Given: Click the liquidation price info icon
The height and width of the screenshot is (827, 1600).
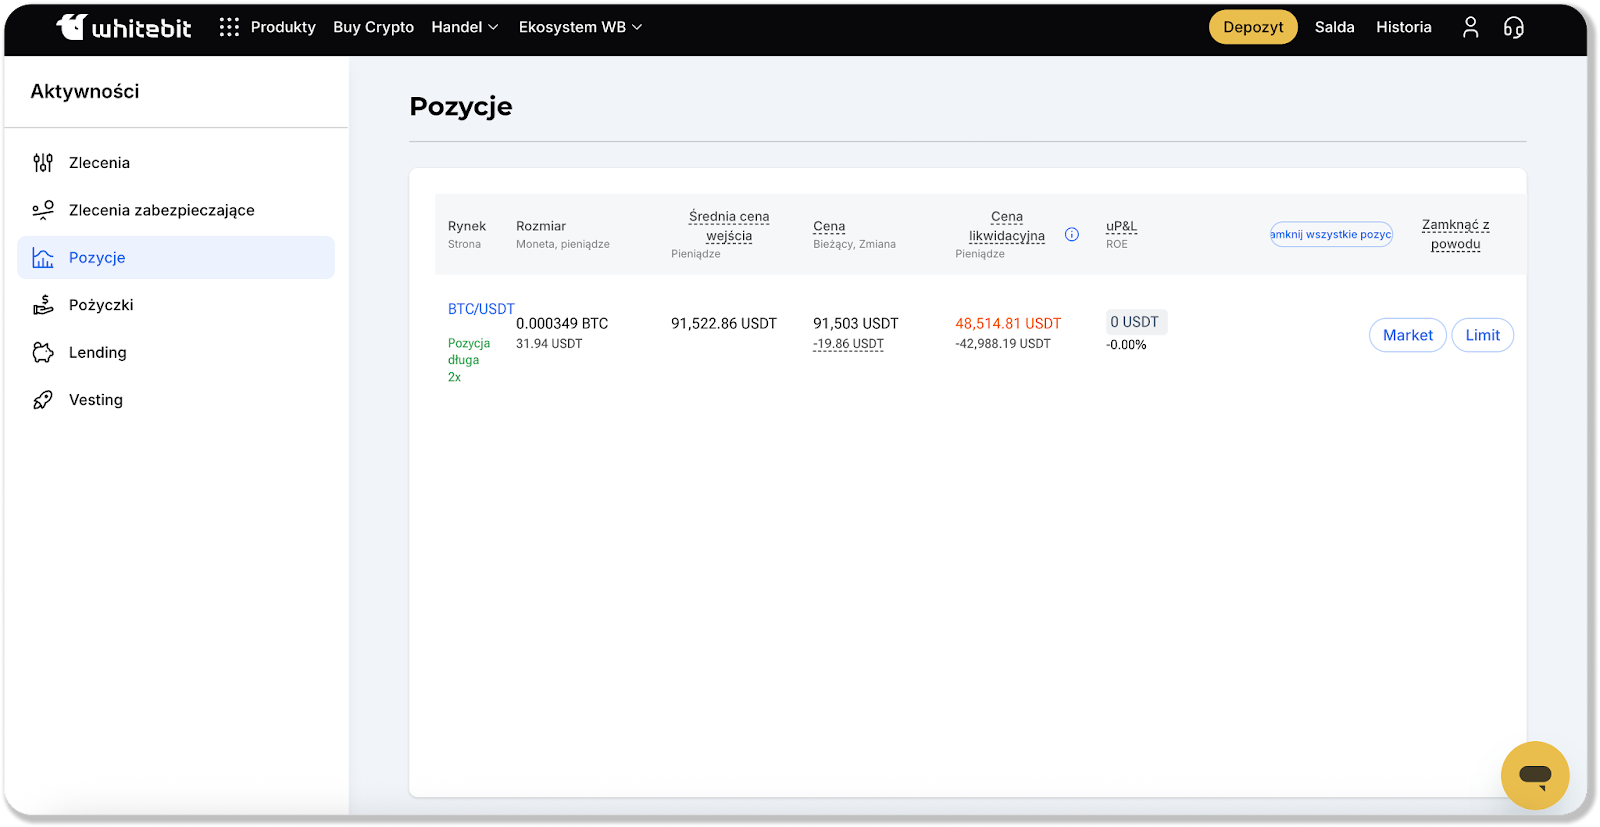Looking at the screenshot, I should click(x=1072, y=235).
